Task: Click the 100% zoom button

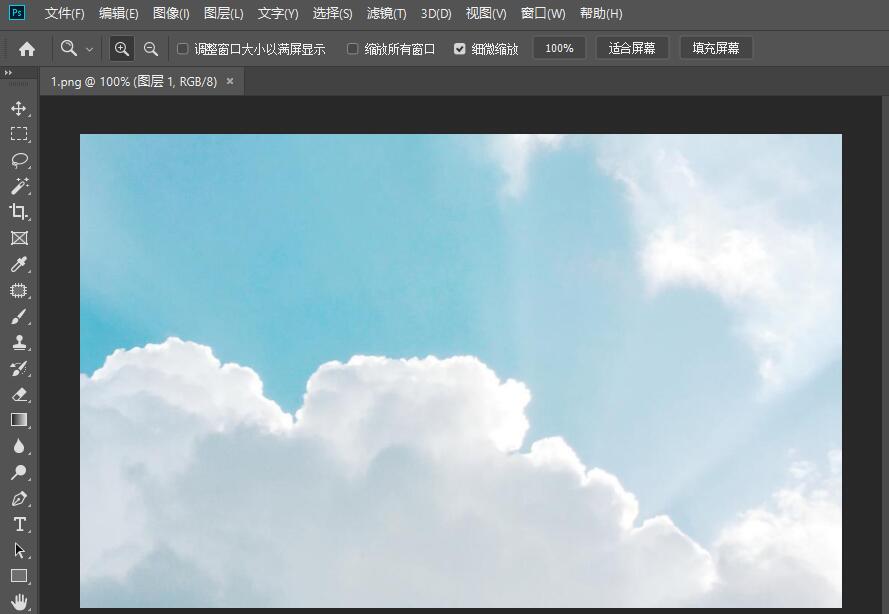Action: tap(559, 49)
